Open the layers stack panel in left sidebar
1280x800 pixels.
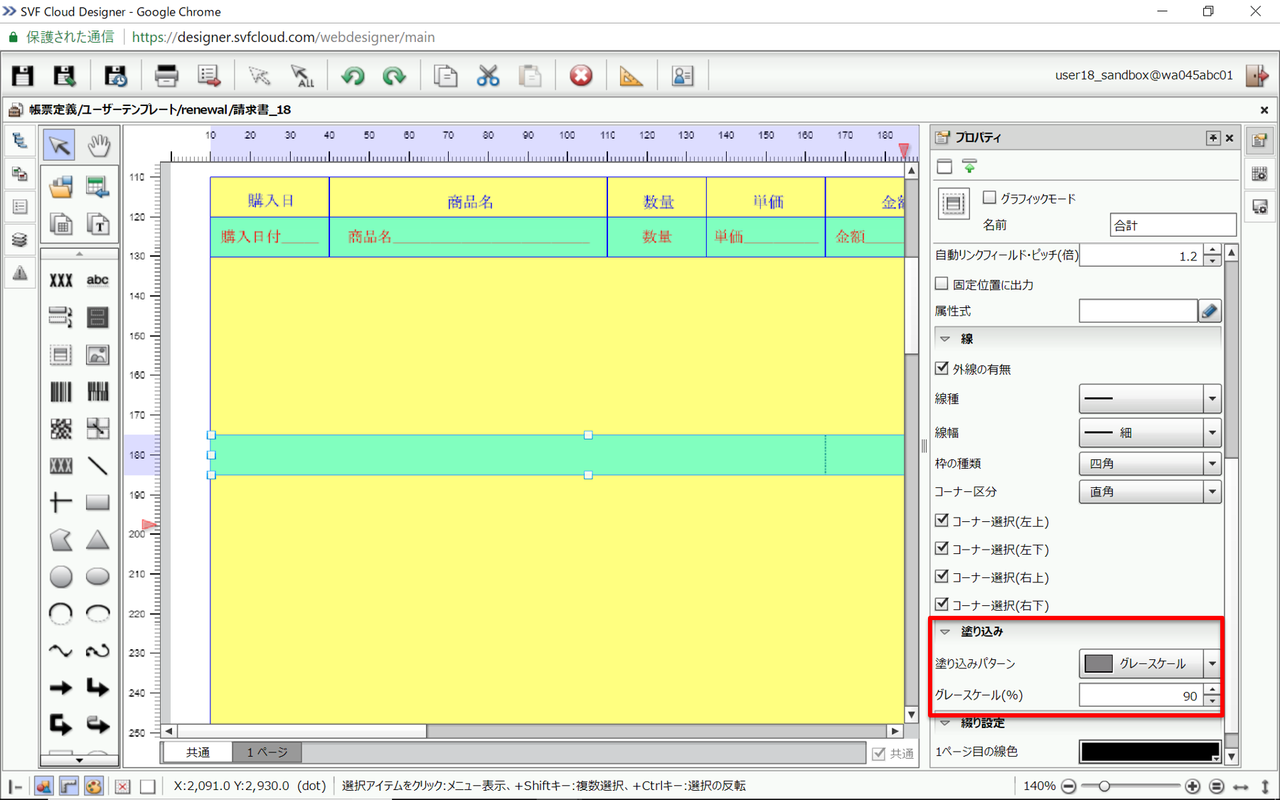click(20, 240)
